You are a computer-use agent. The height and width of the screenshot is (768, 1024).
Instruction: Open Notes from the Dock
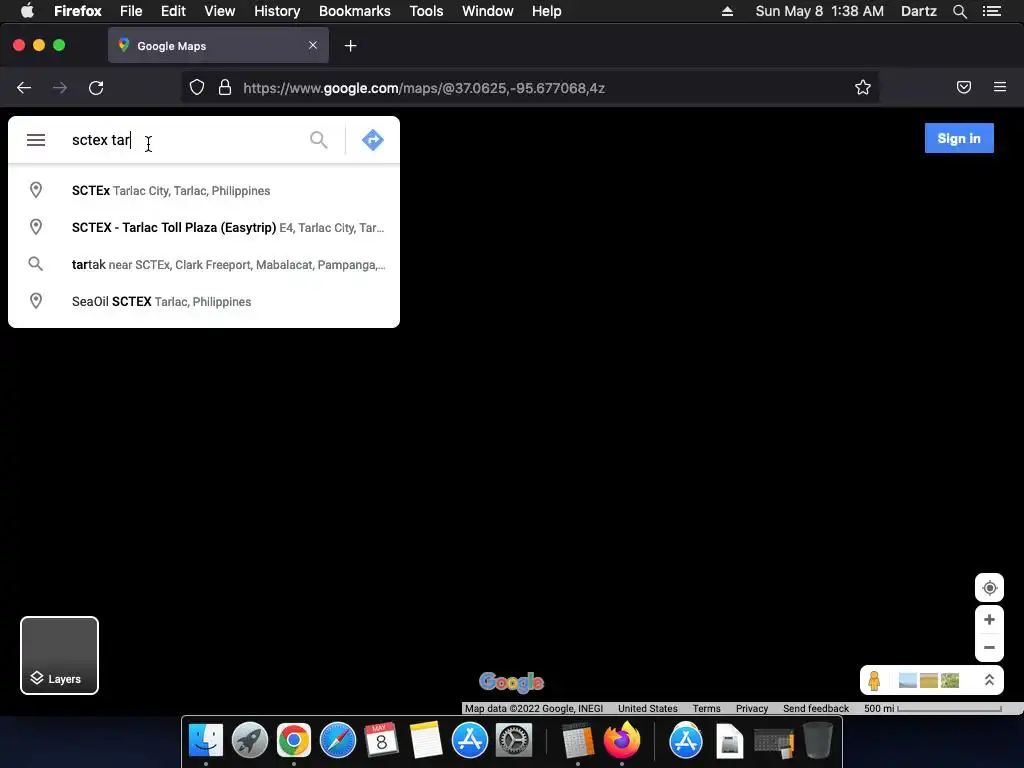tap(426, 741)
